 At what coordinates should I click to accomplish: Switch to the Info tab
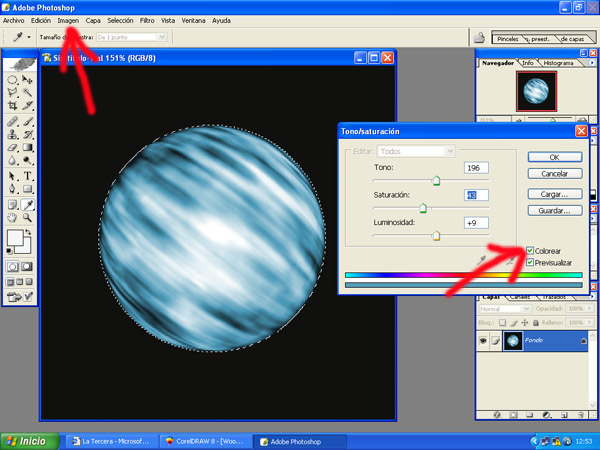click(528, 63)
